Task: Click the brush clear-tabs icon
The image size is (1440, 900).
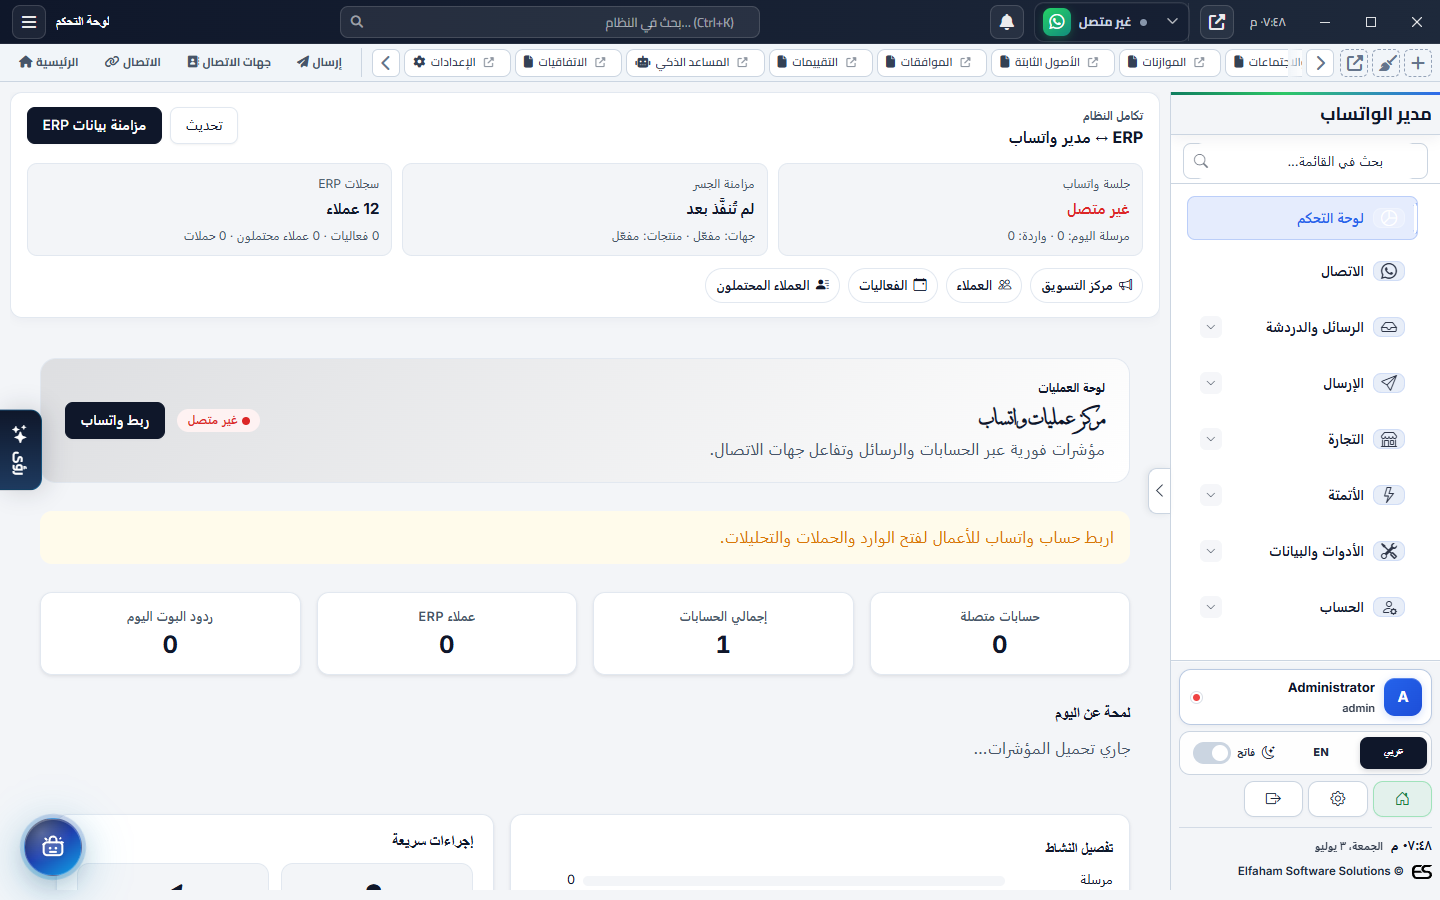Action: pos(1387,62)
